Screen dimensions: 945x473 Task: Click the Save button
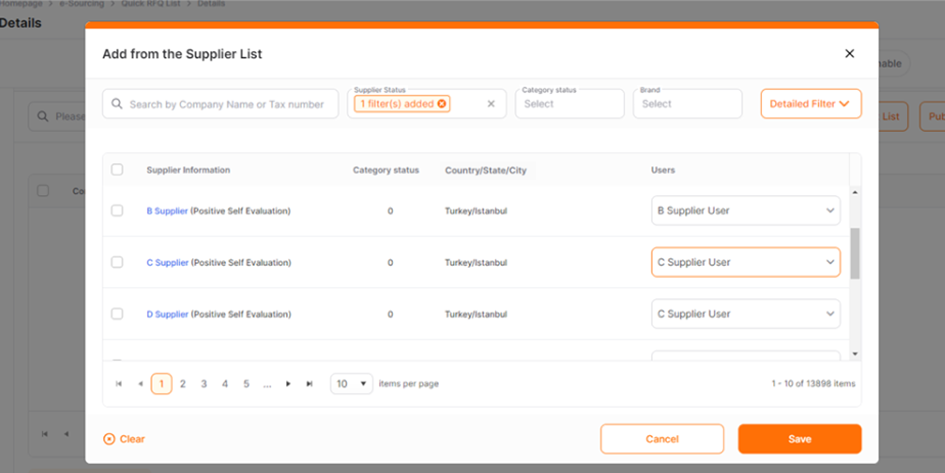[x=800, y=439]
